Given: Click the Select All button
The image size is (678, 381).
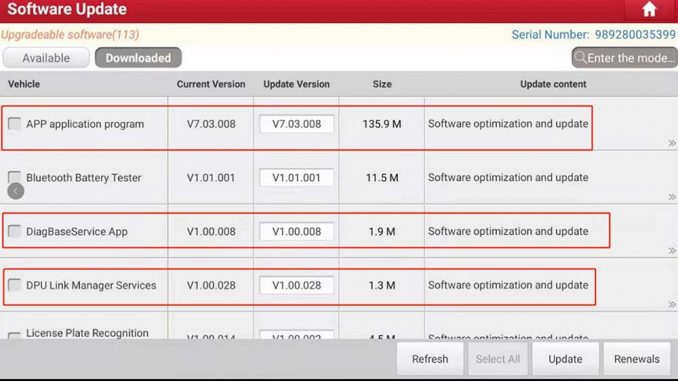Looking at the screenshot, I should pos(498,359).
